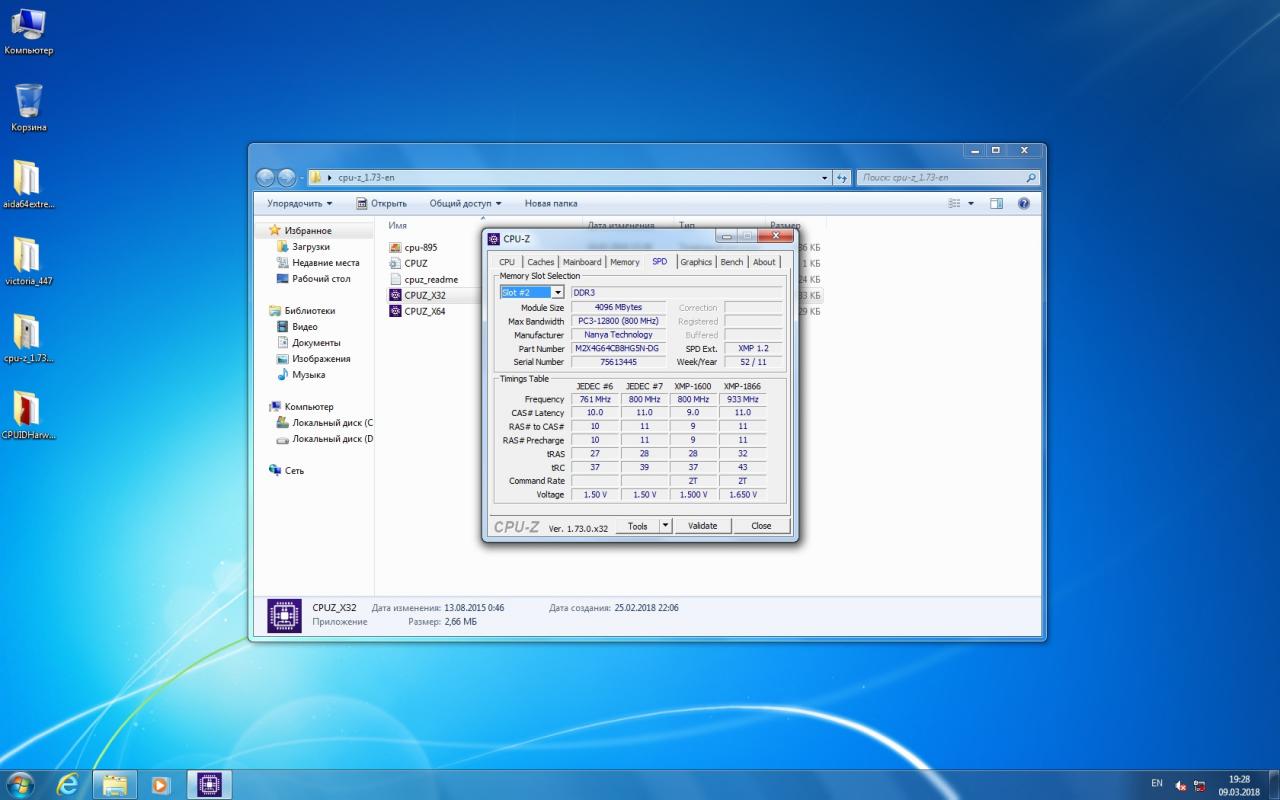1280x800 pixels.
Task: Open Windows Media Player from taskbar
Action: 161,784
